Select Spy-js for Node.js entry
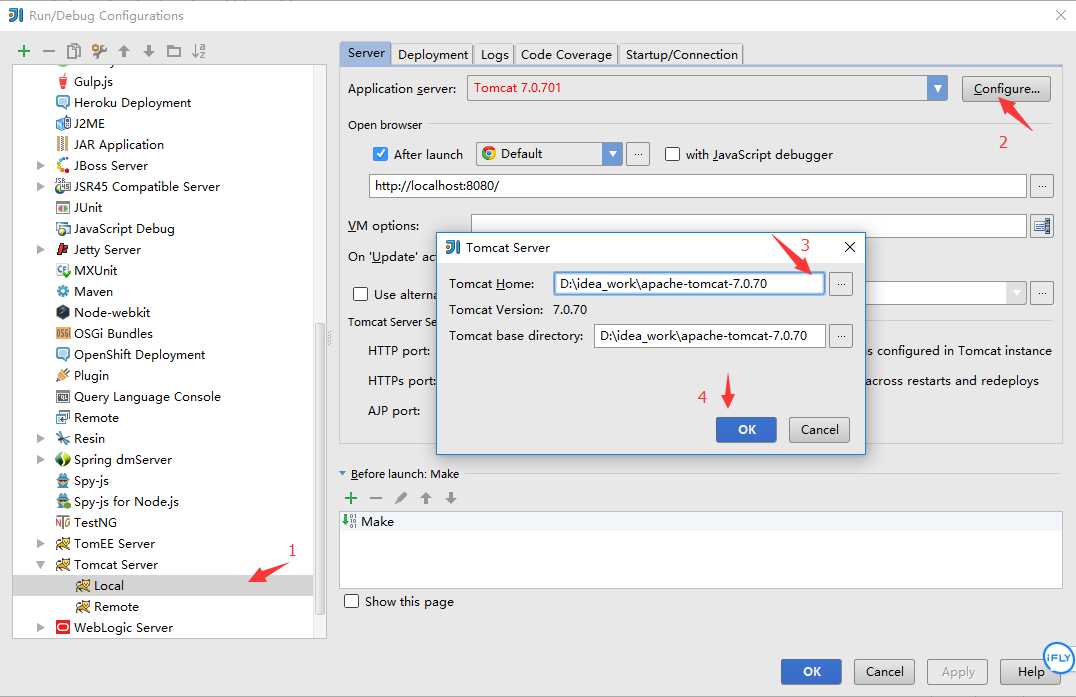This screenshot has width=1076, height=697. 126,501
